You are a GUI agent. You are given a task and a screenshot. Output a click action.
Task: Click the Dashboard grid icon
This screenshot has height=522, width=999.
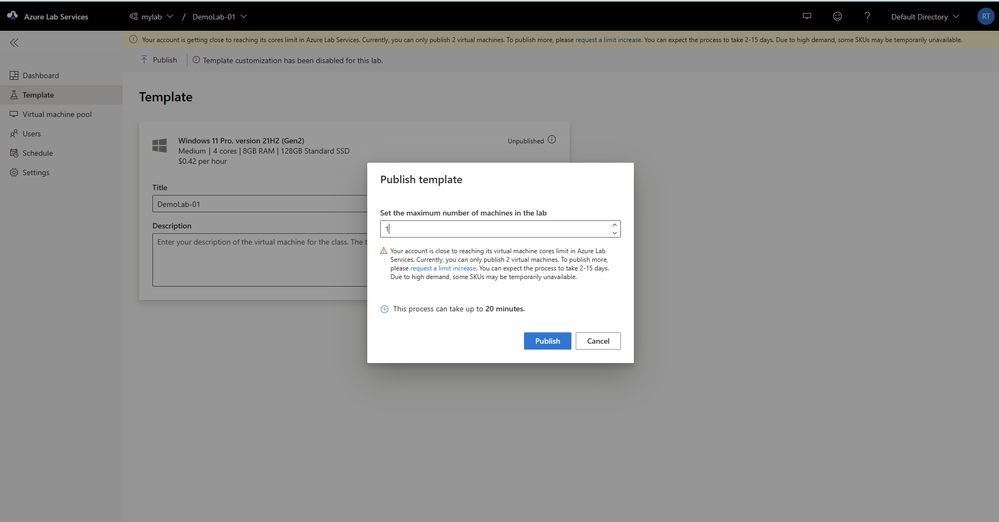(14, 75)
